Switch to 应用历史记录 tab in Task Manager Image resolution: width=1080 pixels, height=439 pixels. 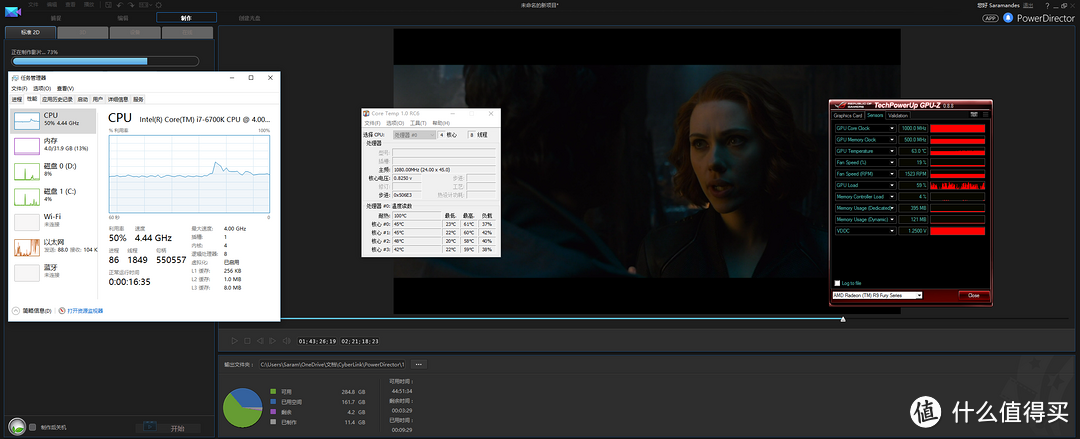coord(58,99)
